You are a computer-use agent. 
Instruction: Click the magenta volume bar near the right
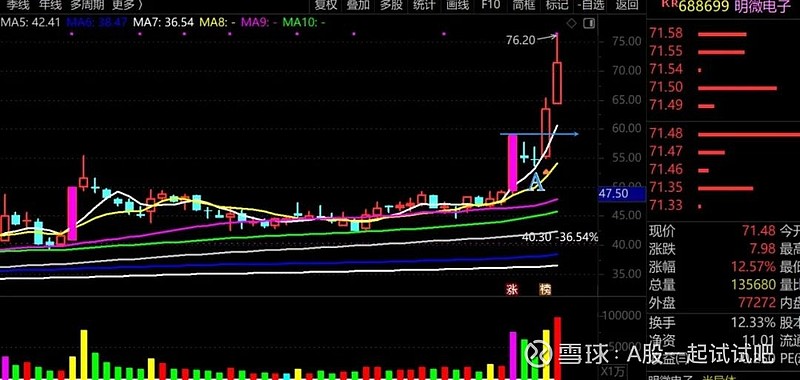pyautogui.click(x=513, y=356)
